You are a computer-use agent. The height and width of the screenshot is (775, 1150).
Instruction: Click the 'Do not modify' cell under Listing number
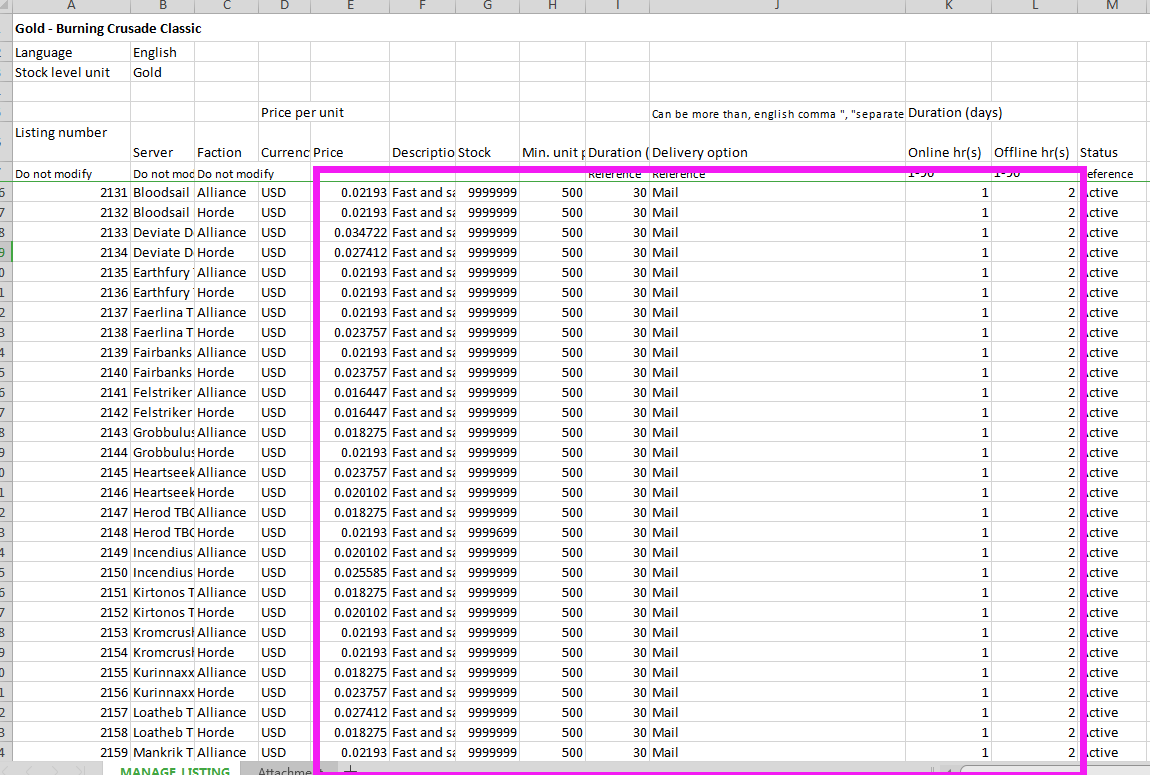[x=71, y=174]
